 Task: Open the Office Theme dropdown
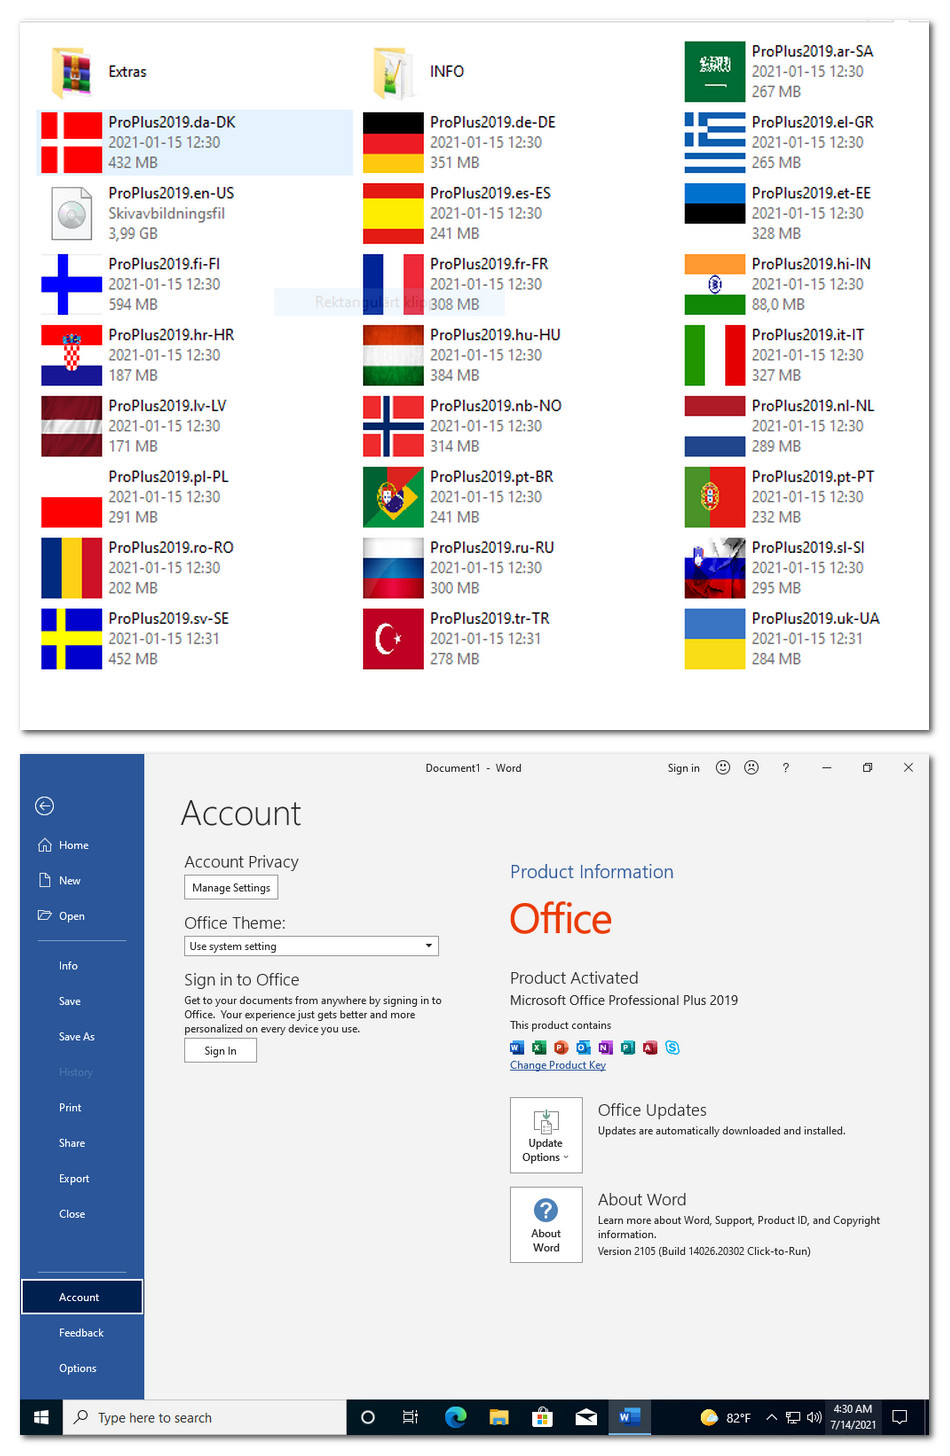tap(311, 946)
